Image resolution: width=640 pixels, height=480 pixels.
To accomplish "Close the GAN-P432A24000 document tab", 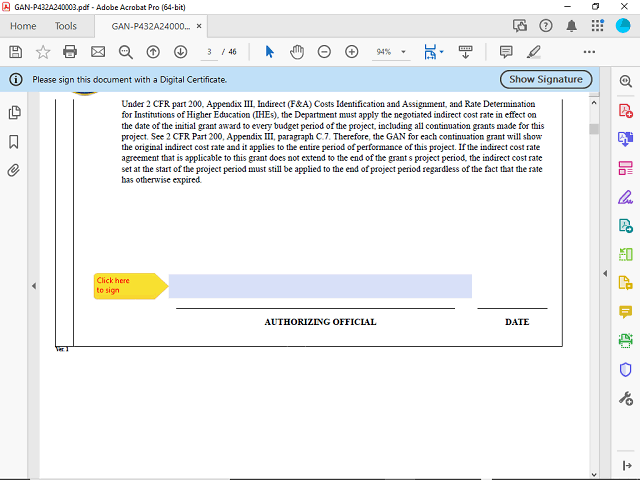I will [x=199, y=26].
